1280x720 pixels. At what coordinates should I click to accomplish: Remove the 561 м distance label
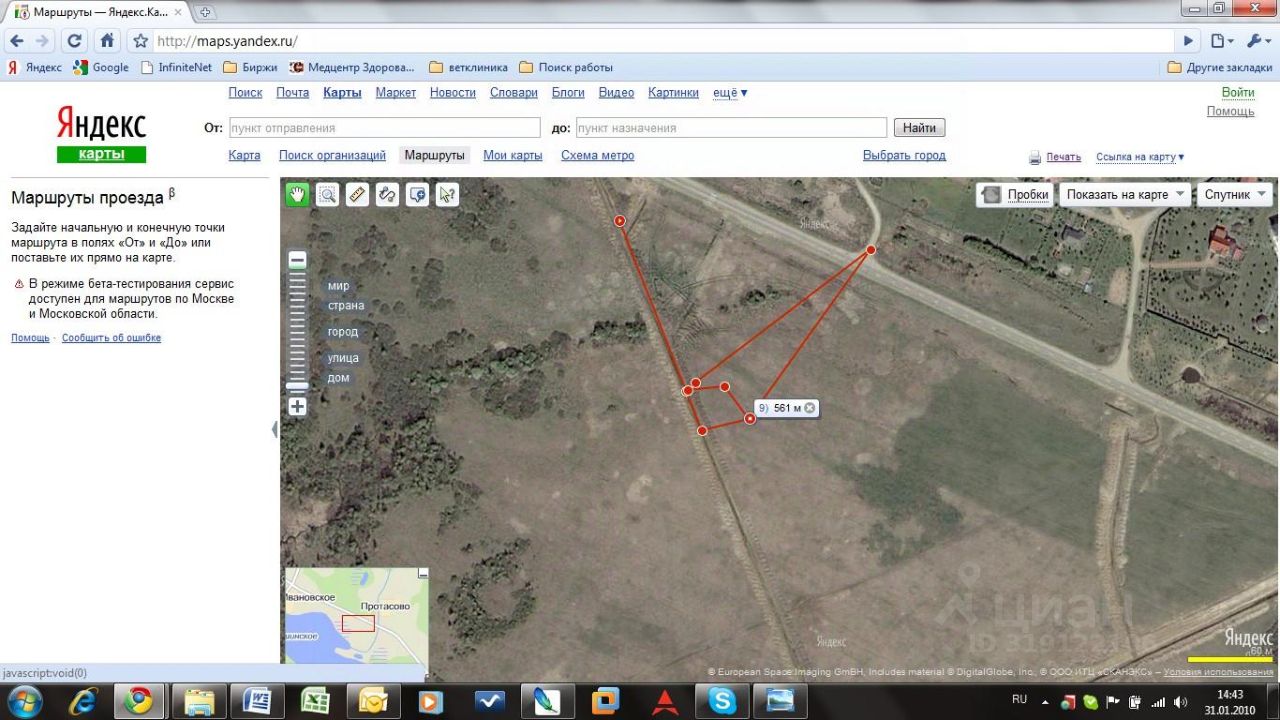pyautogui.click(x=810, y=408)
